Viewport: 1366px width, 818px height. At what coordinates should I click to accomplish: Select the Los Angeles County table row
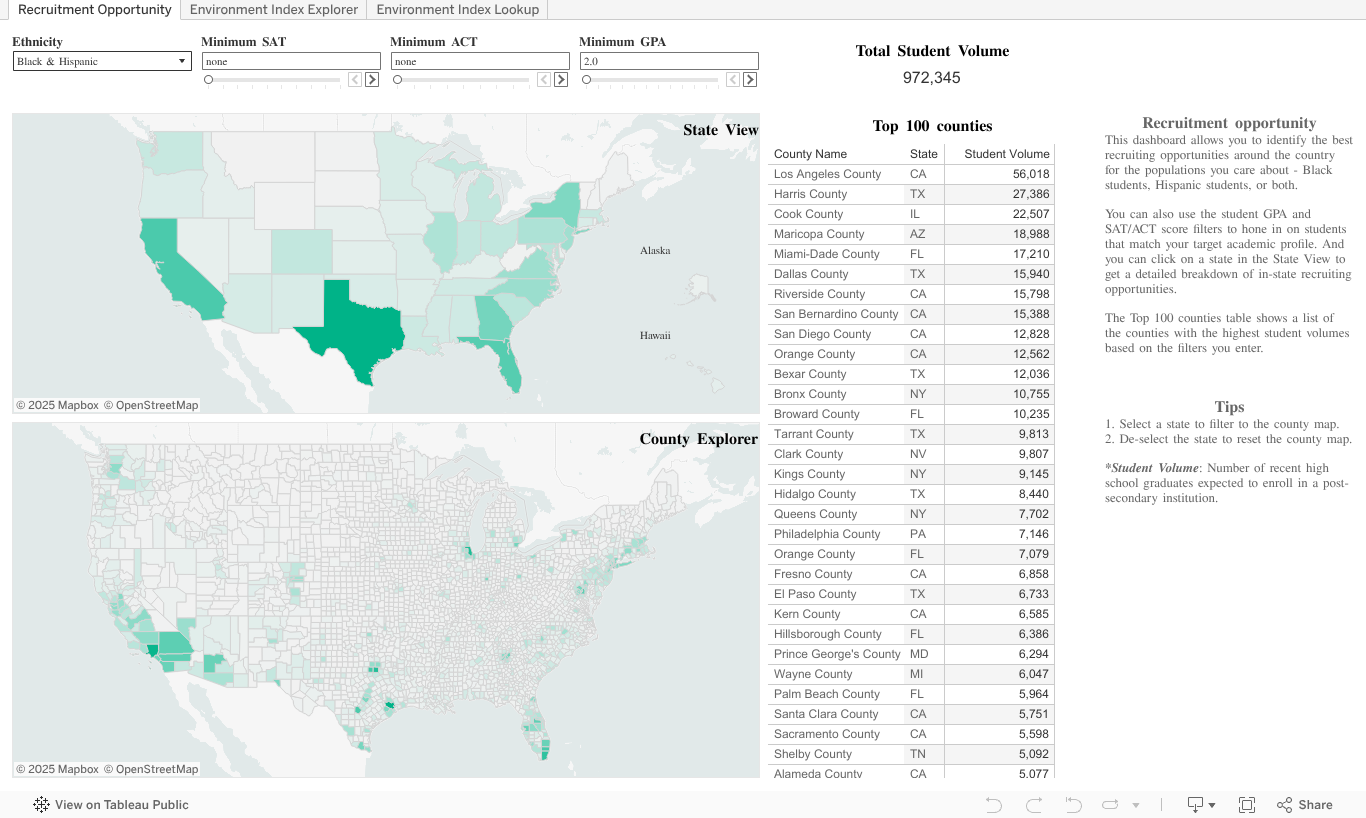827,174
